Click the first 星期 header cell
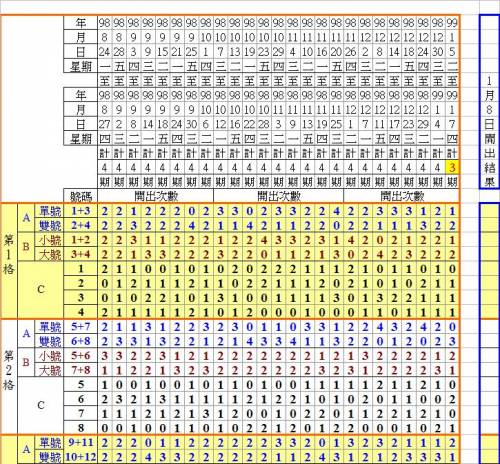 (81, 66)
